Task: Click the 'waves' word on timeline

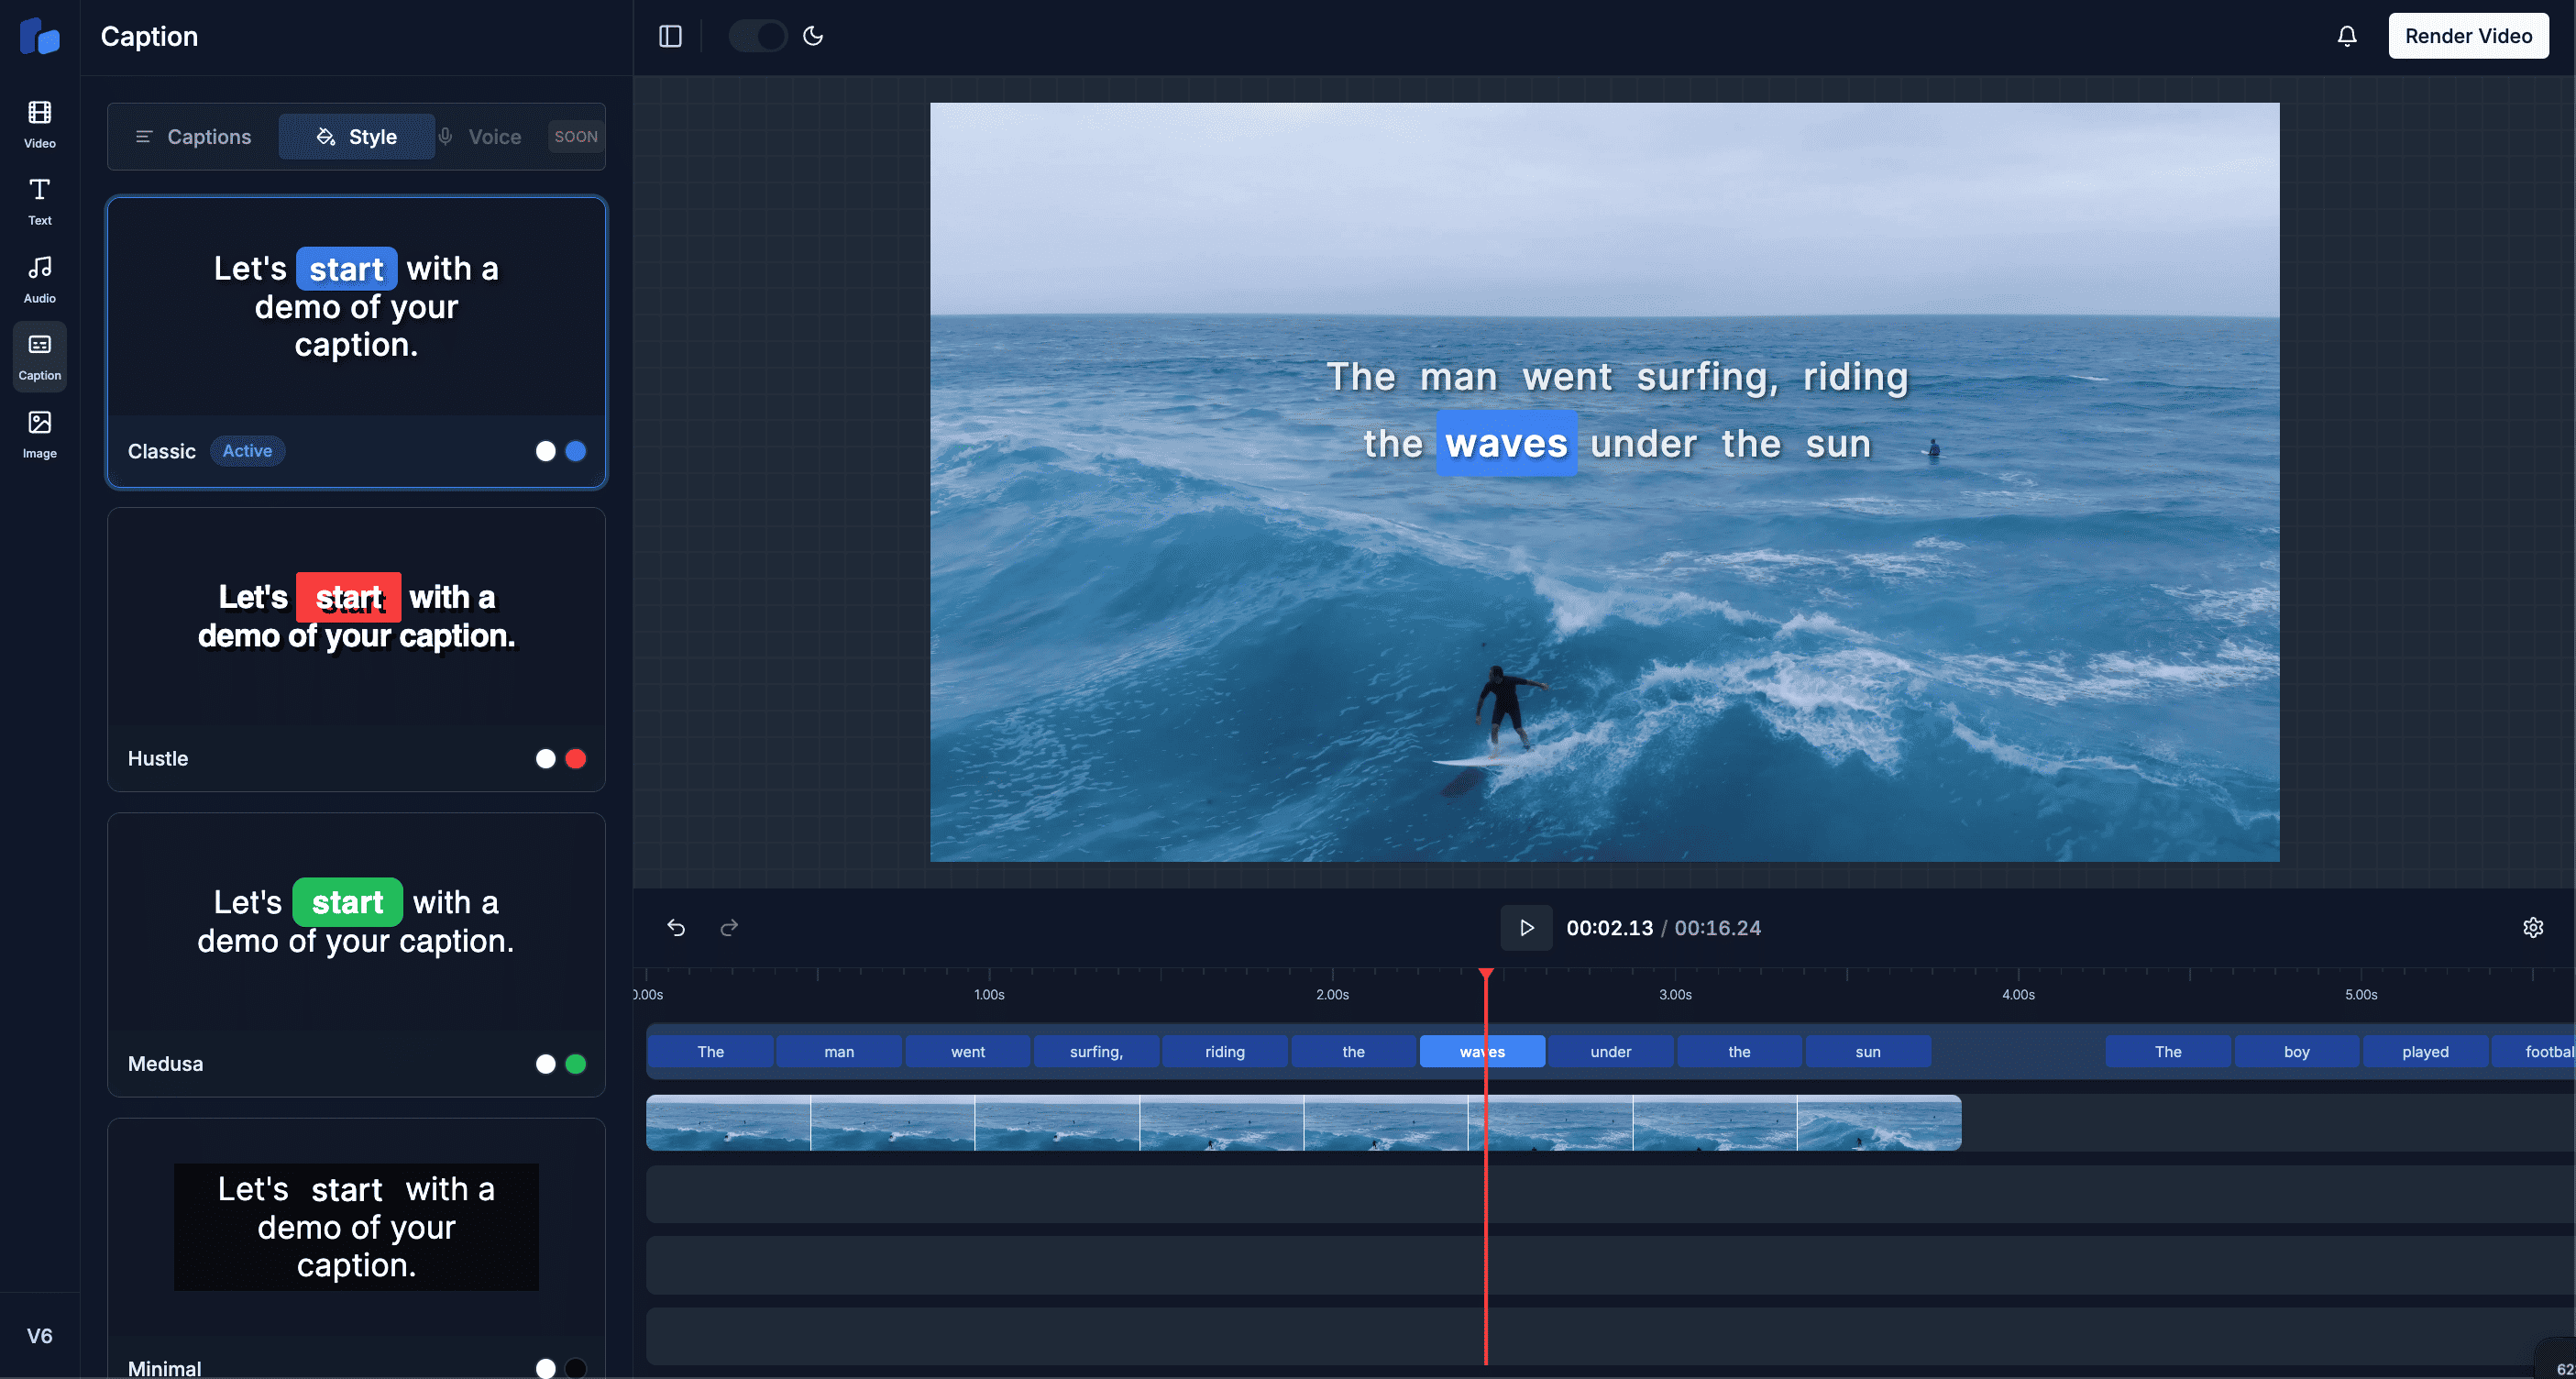Action: pyautogui.click(x=1482, y=1050)
